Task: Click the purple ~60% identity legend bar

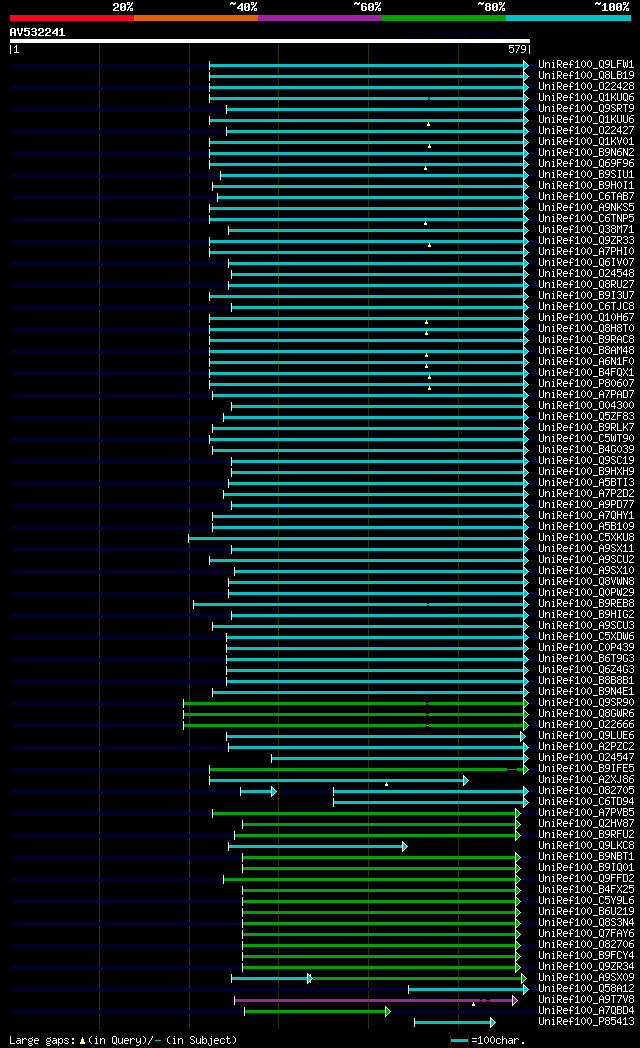Action: point(320,18)
